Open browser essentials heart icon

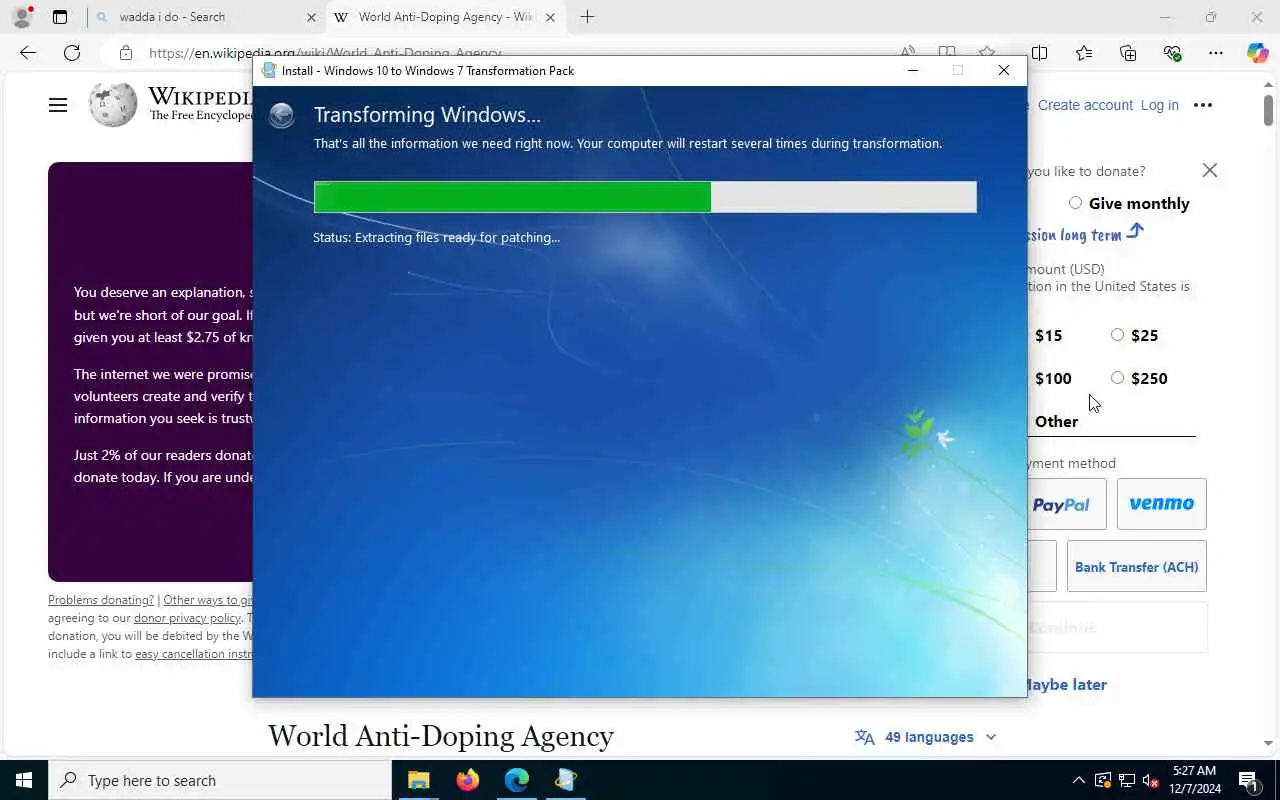(x=1172, y=53)
